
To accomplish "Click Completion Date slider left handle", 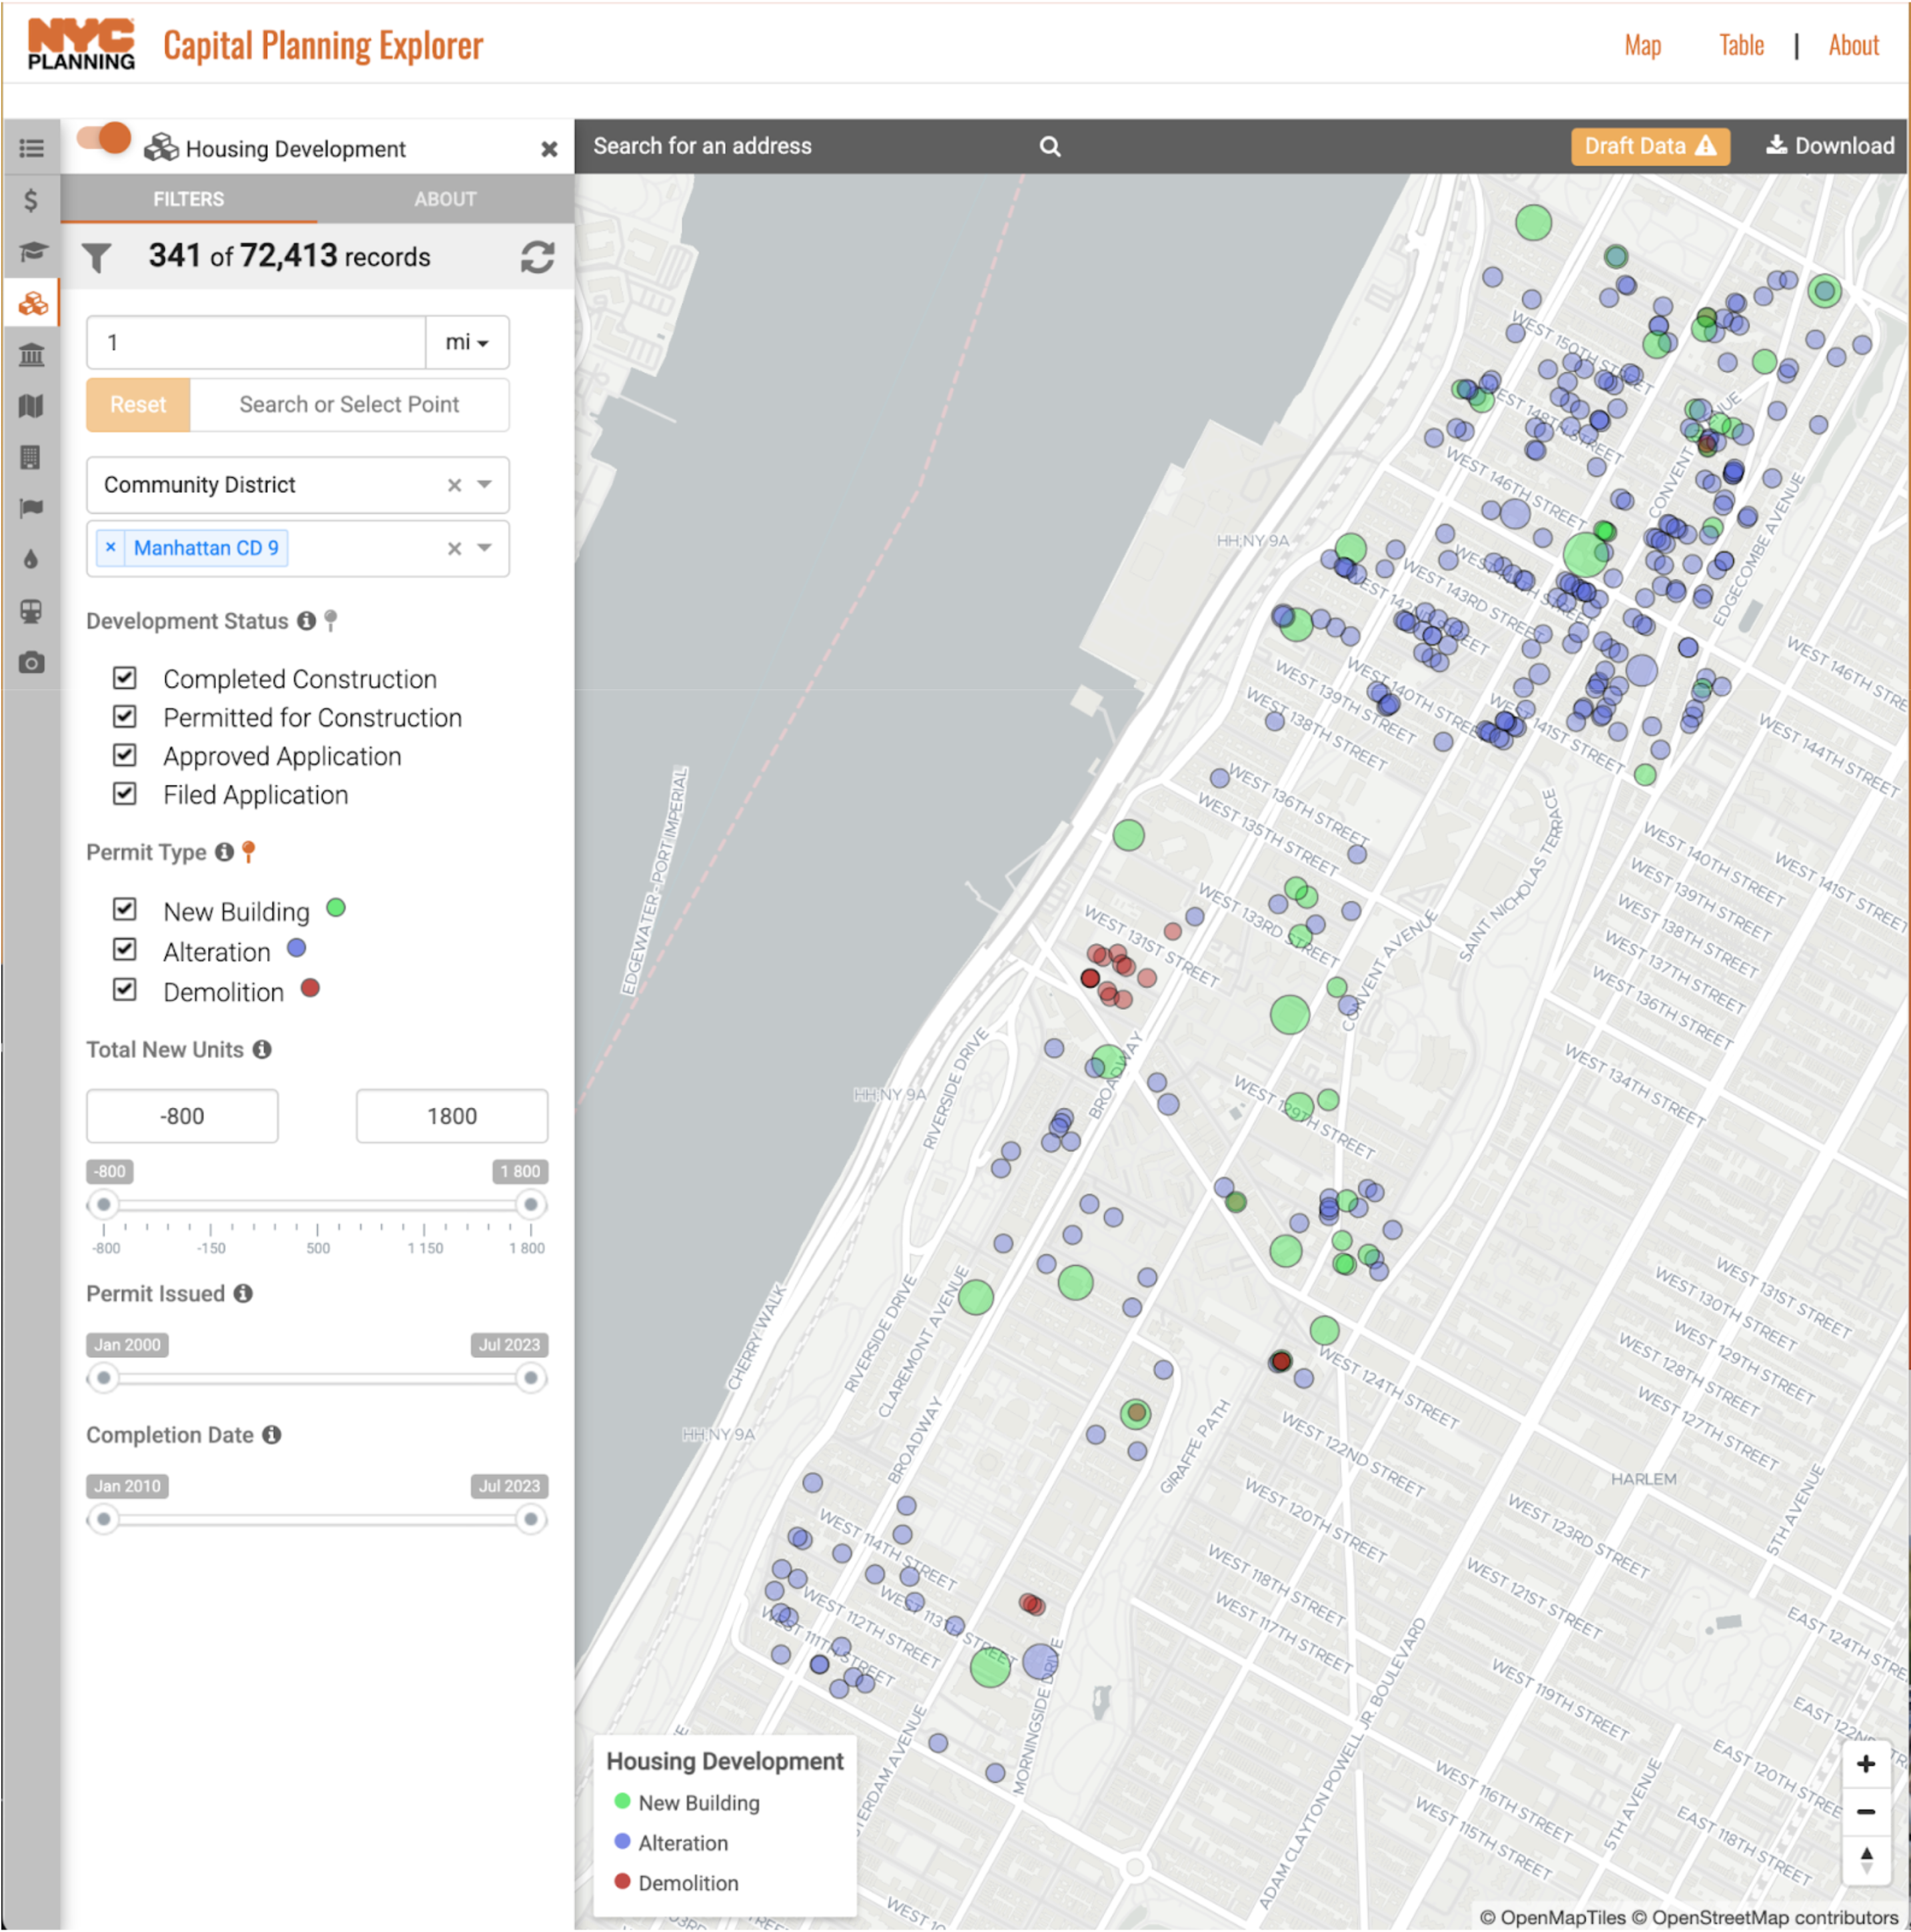I will coord(103,1519).
